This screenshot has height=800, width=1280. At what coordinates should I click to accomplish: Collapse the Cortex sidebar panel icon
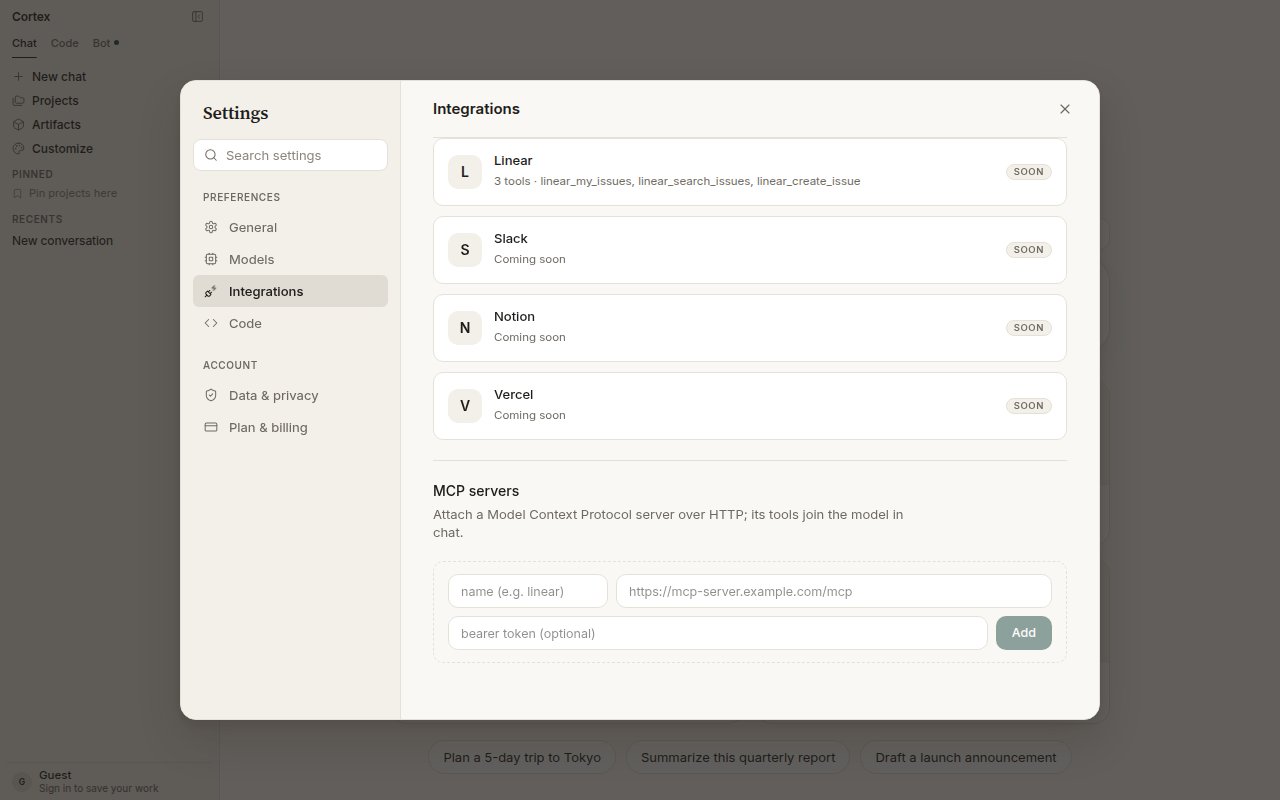coord(197,16)
